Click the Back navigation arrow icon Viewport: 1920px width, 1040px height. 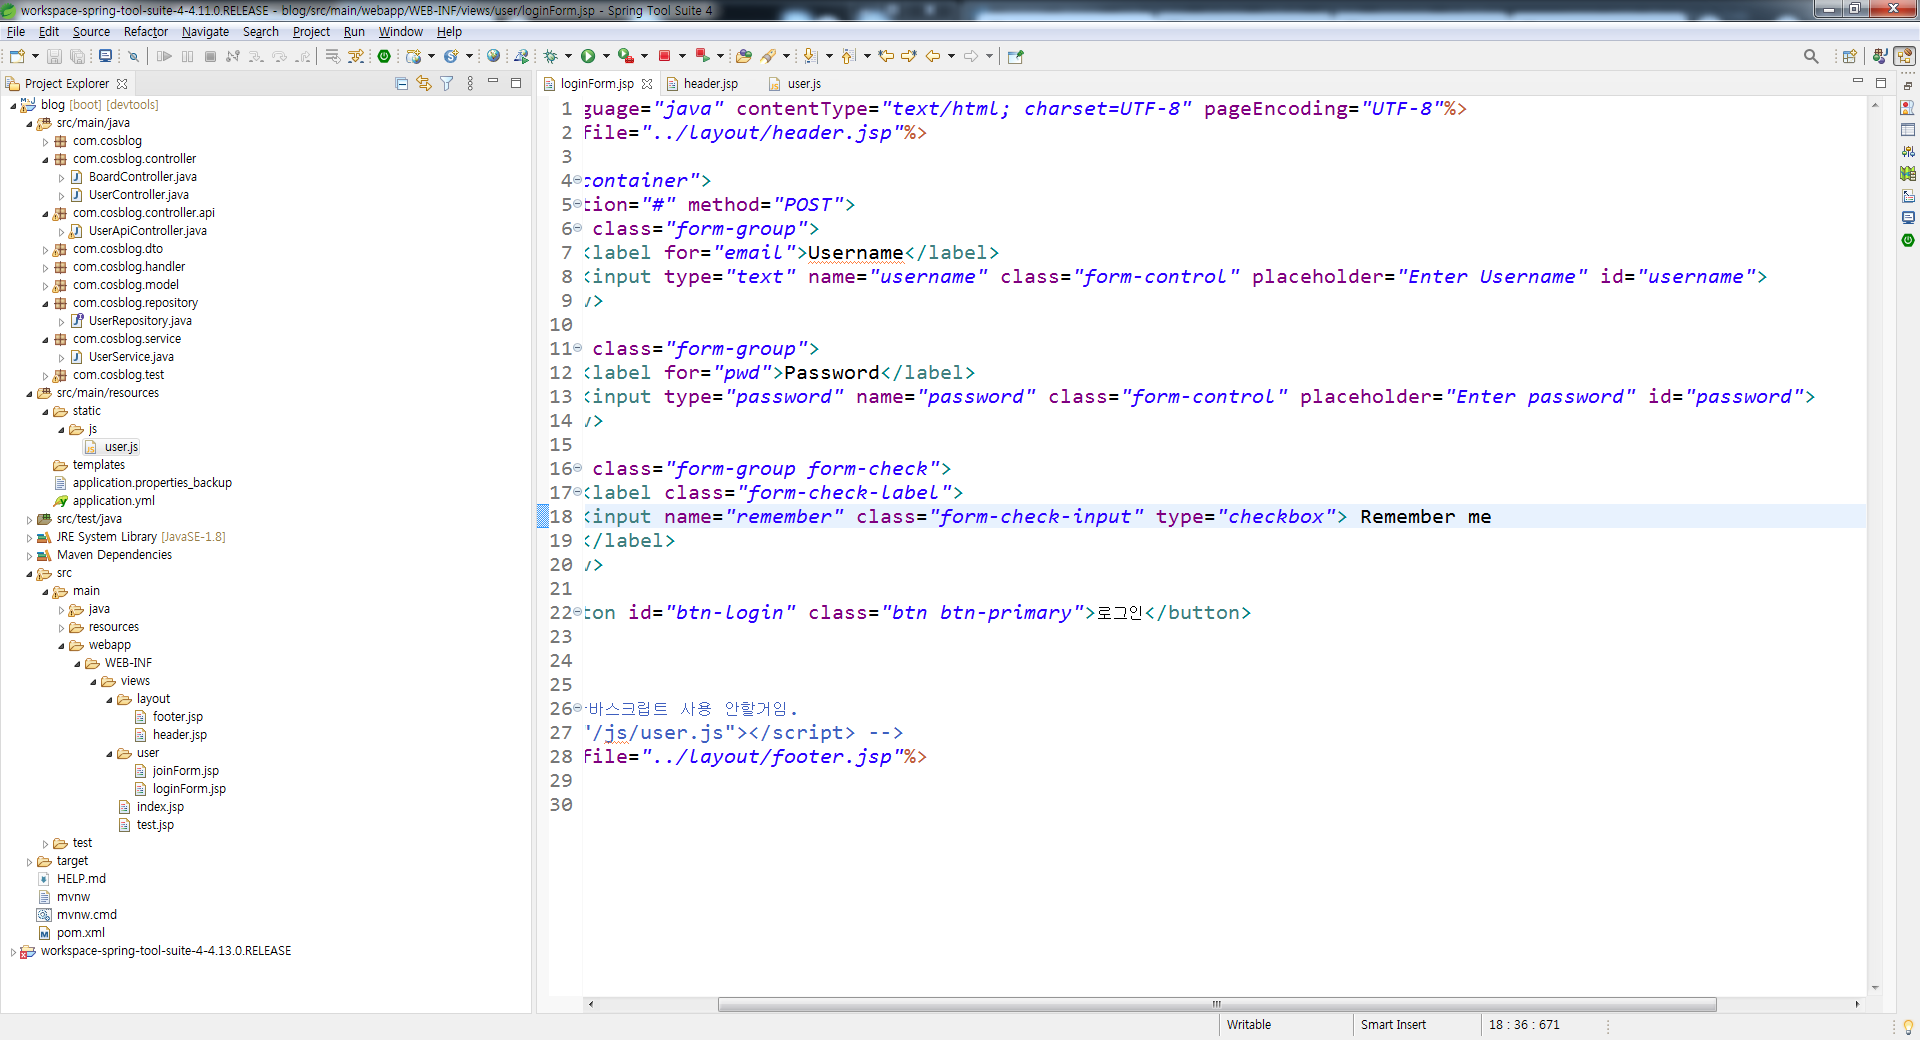pyautogui.click(x=933, y=56)
